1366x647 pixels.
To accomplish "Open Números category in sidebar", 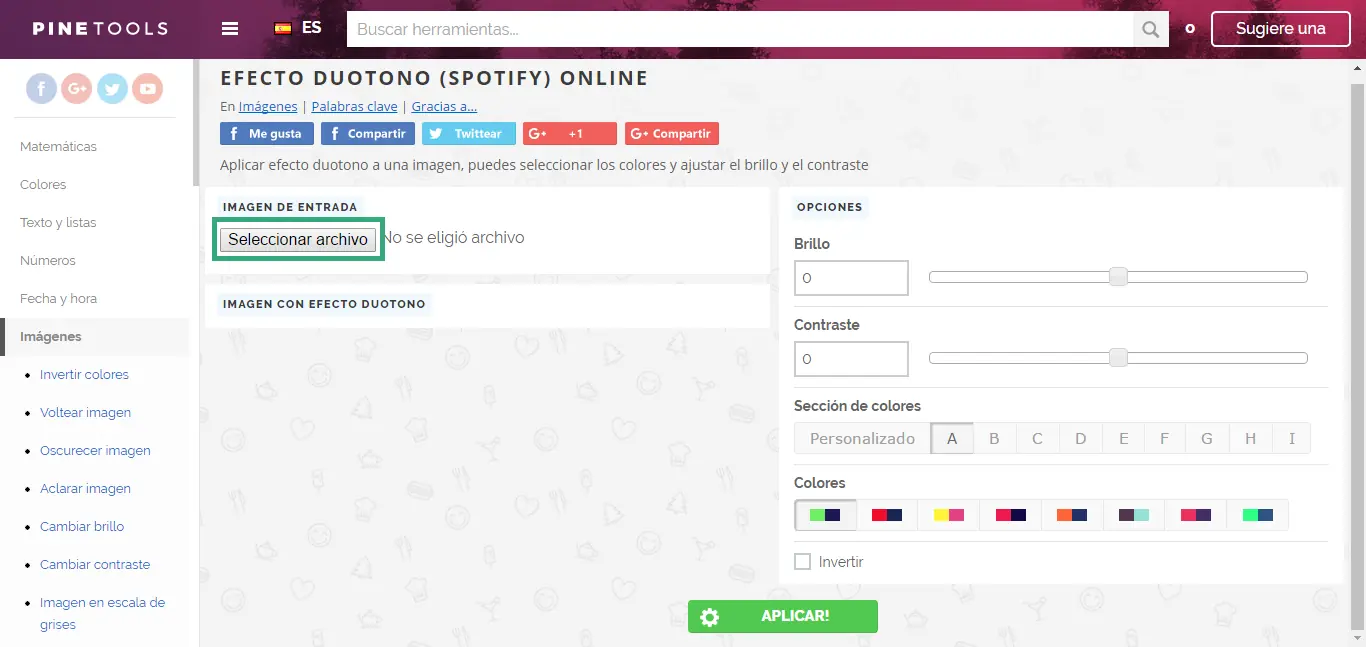I will click(x=48, y=260).
